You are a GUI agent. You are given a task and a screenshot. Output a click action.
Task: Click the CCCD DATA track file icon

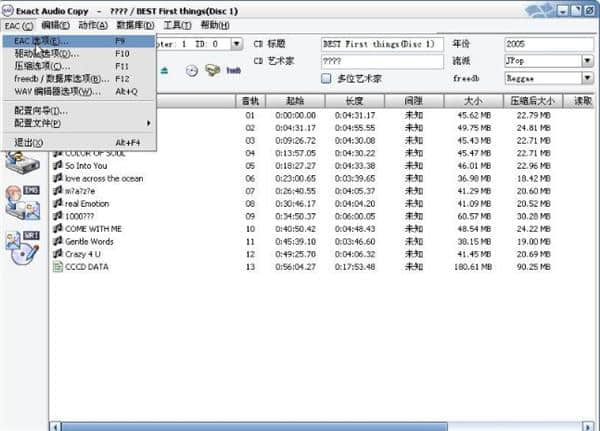pyautogui.click(x=57, y=267)
